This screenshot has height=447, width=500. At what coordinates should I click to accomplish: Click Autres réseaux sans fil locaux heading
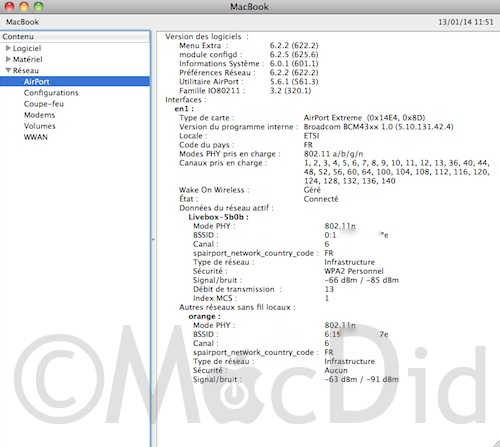point(237,307)
